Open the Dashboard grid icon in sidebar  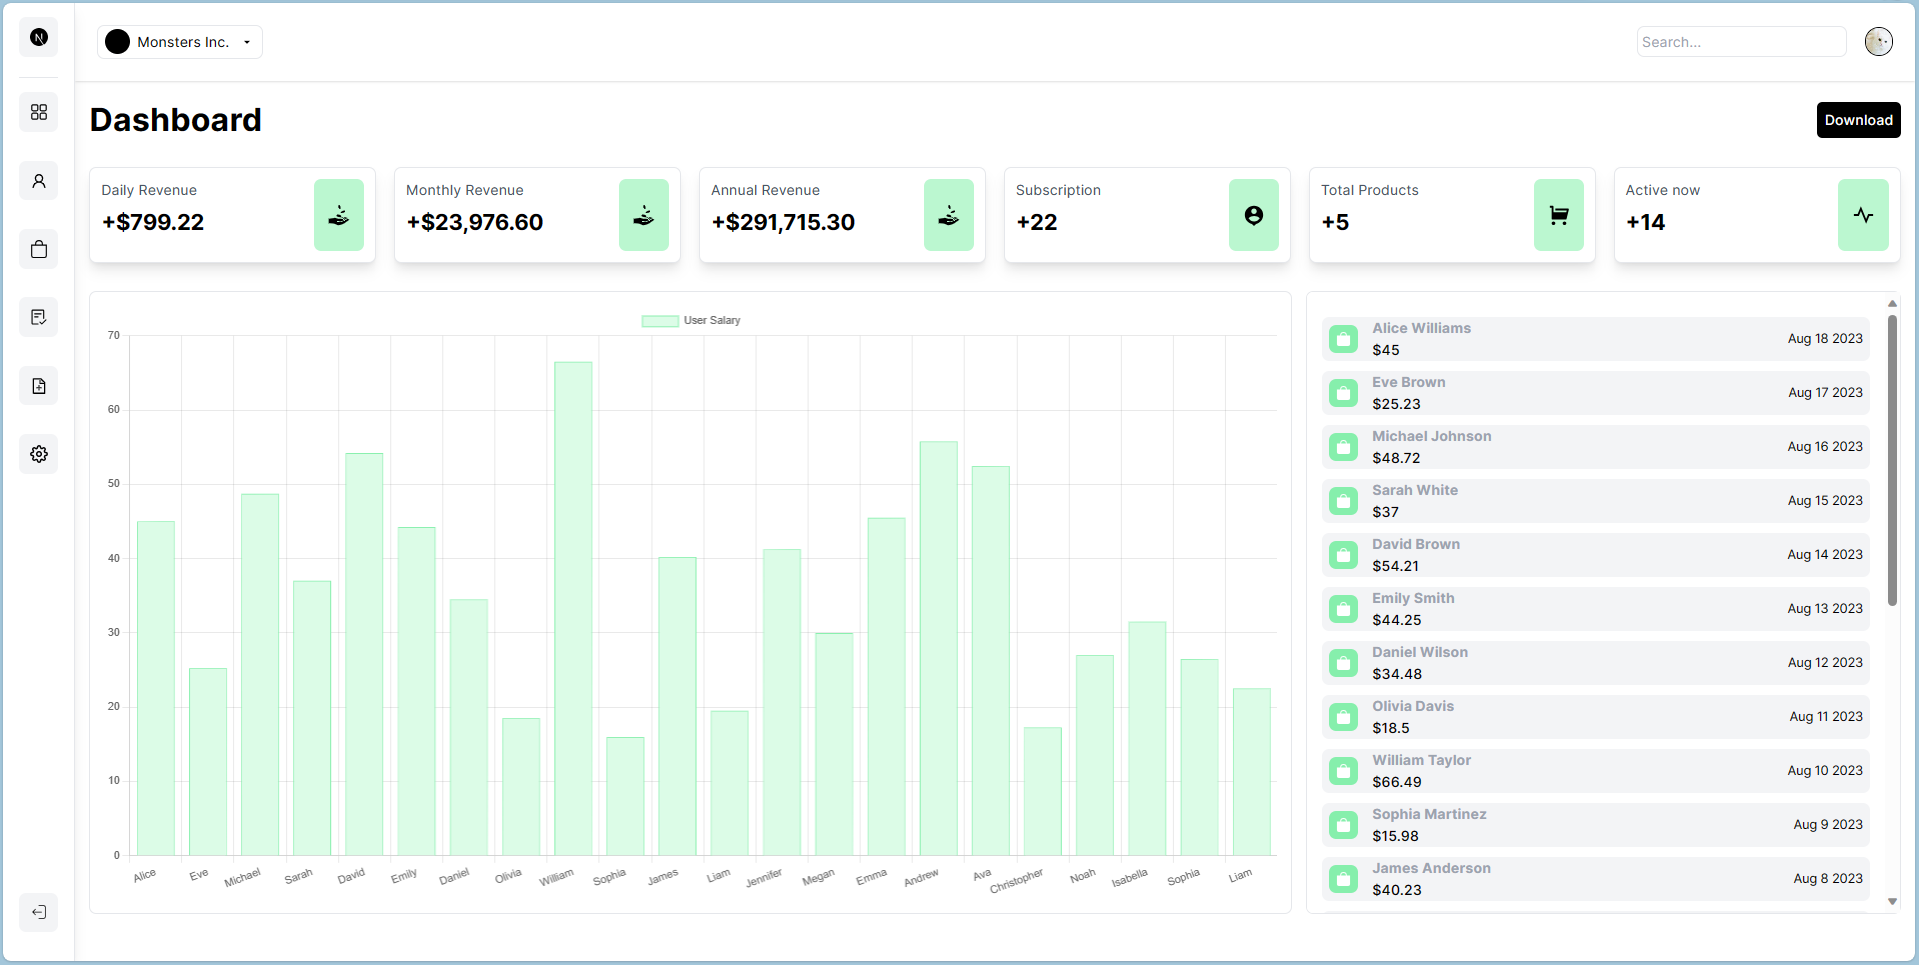39,113
